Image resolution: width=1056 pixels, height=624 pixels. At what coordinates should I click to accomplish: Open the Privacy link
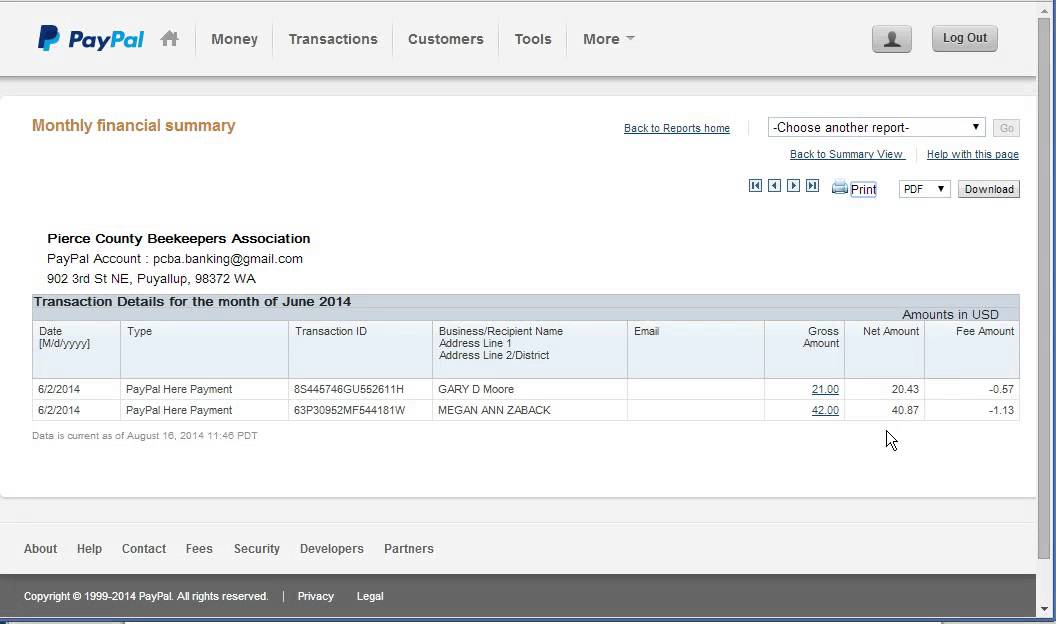(315, 596)
